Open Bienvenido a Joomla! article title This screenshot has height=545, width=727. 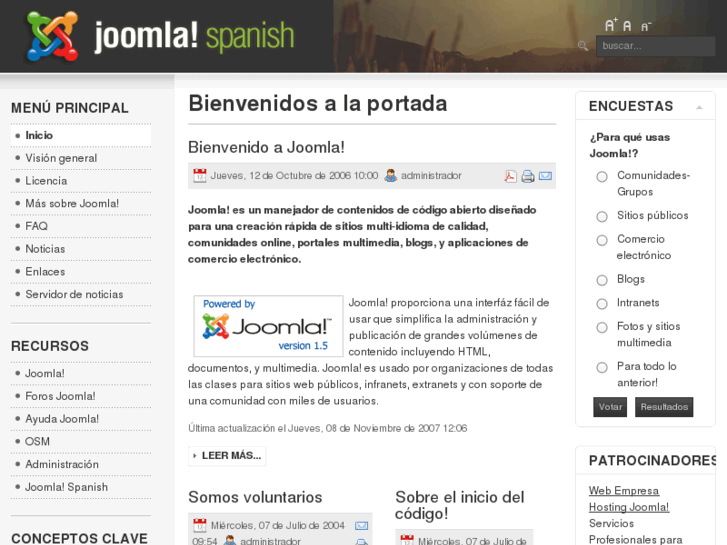(x=266, y=147)
